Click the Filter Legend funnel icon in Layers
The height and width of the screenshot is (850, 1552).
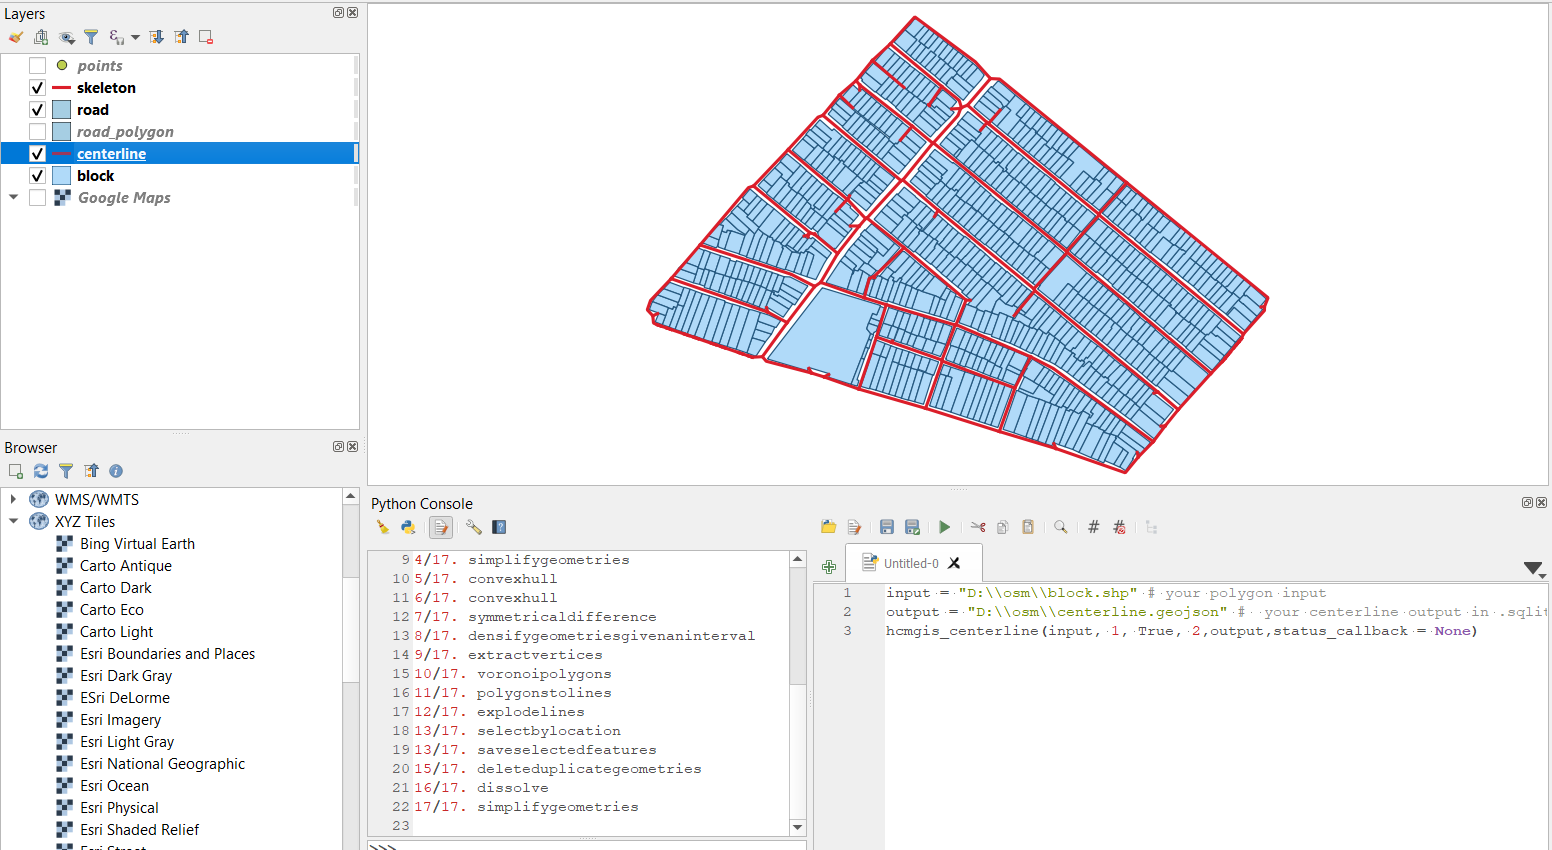point(91,37)
